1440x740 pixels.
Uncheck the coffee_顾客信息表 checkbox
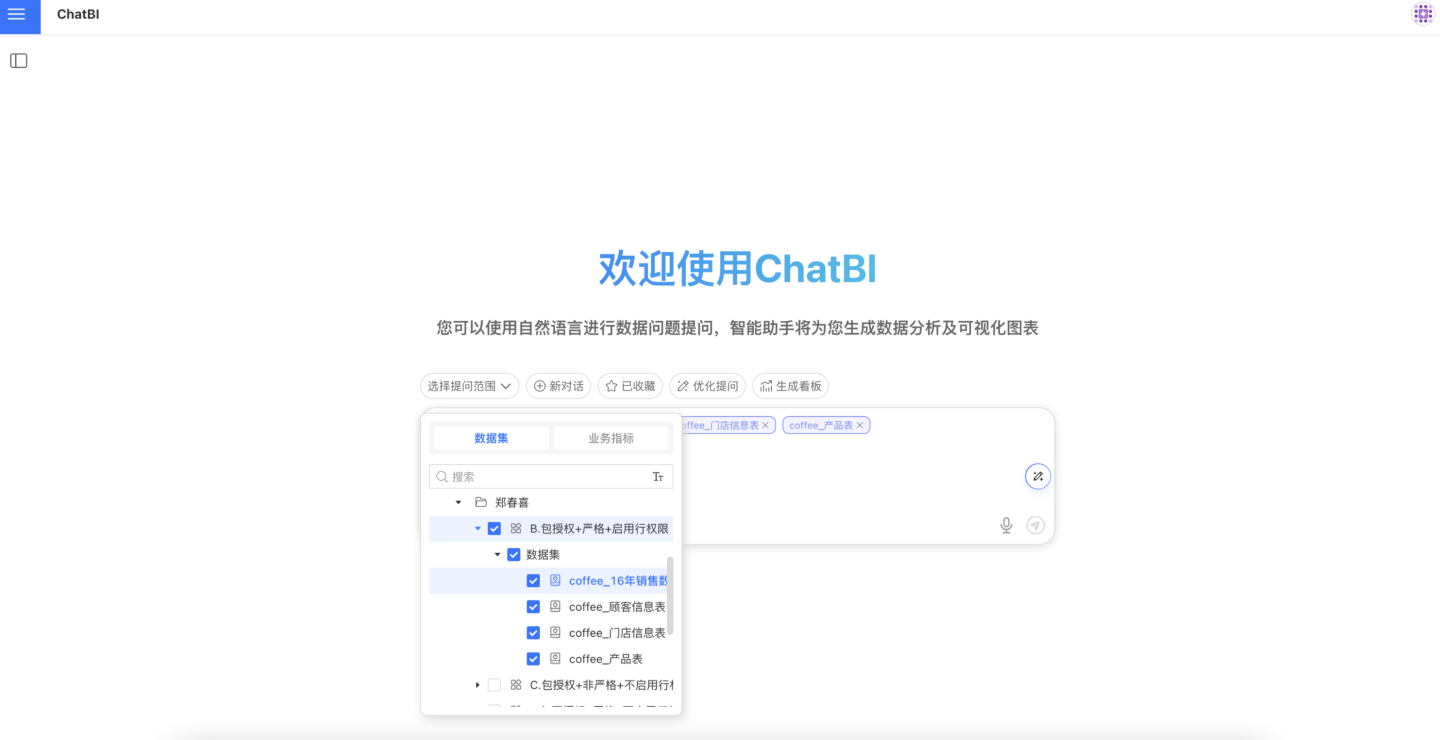[x=533, y=607]
